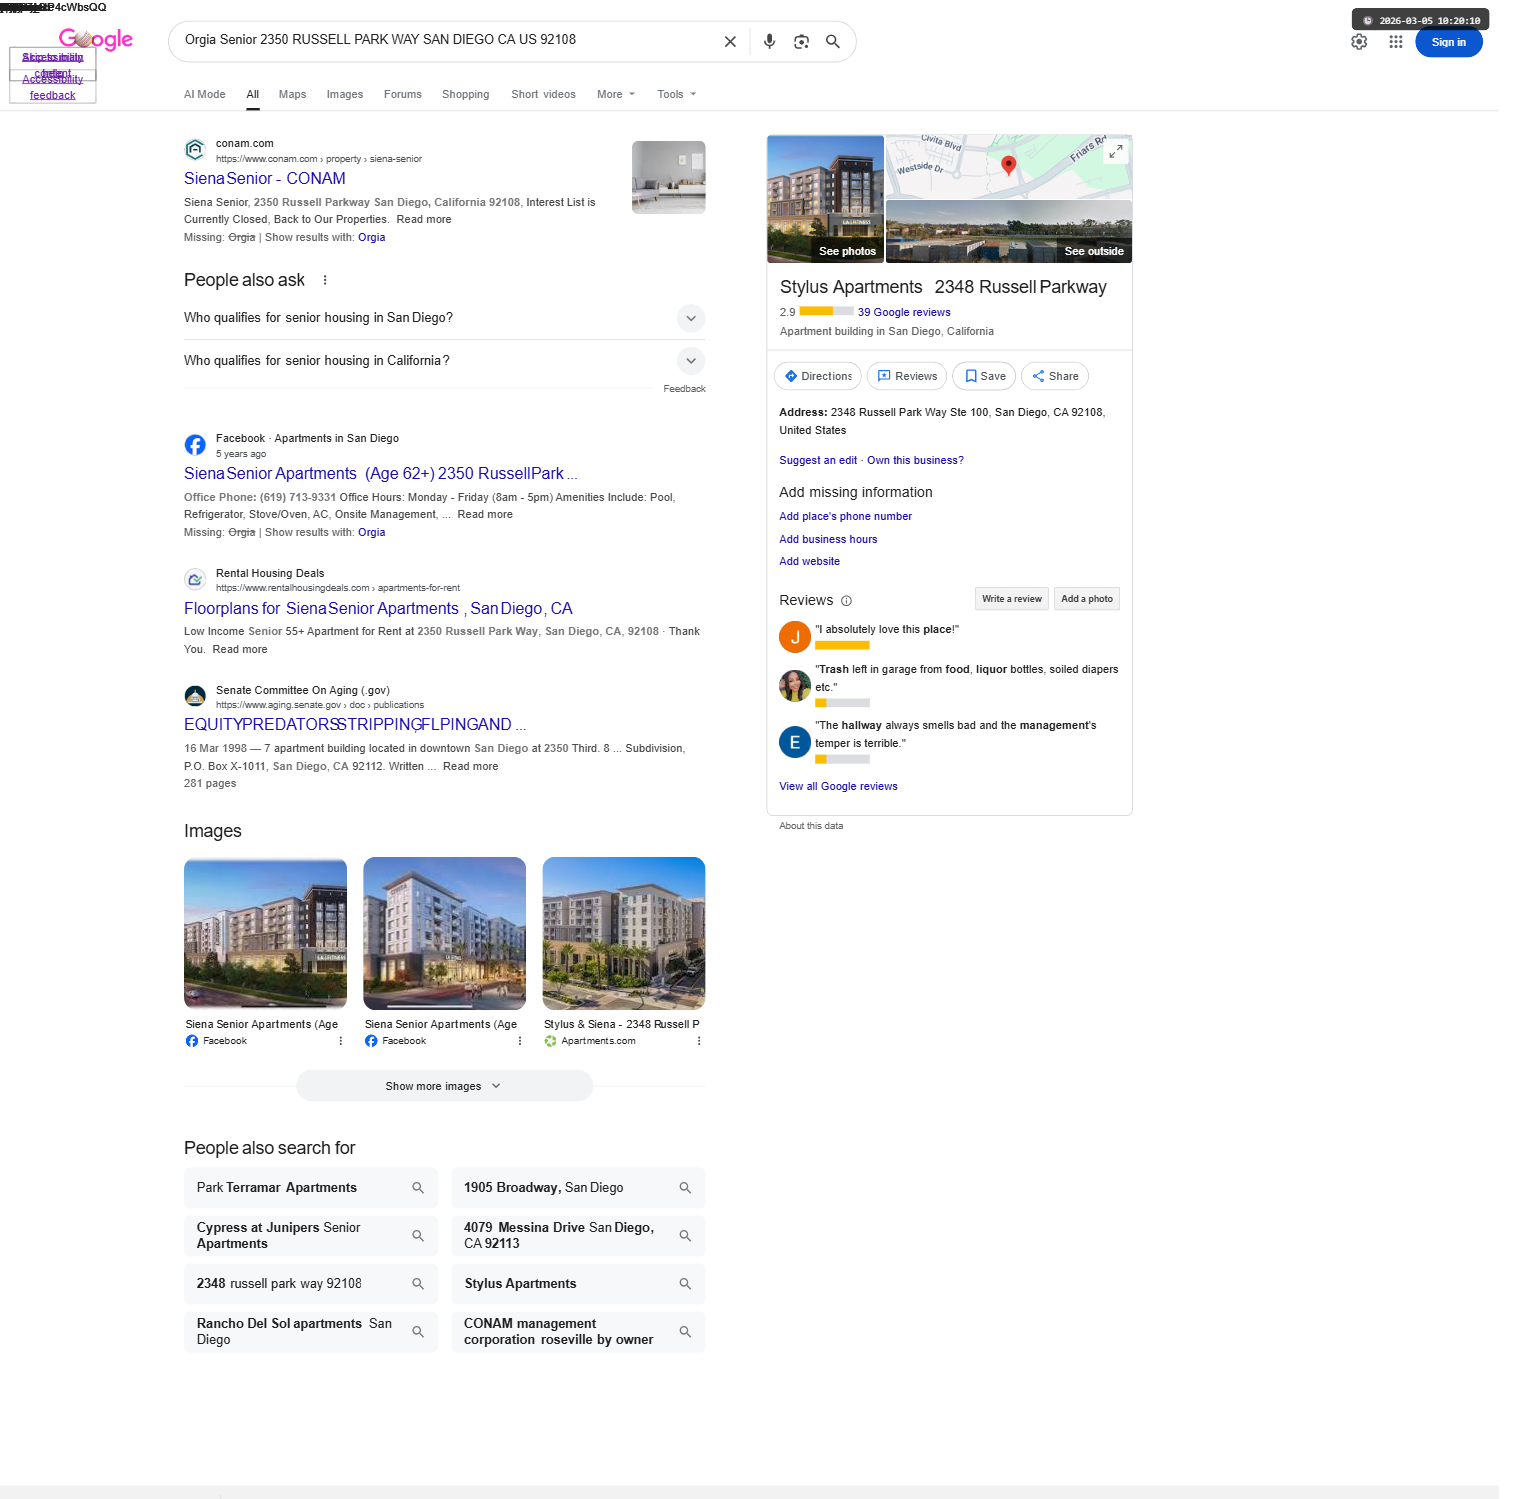Click the info icon next to Reviews
Image resolution: width=1517 pixels, height=1499 pixels.
tap(846, 601)
